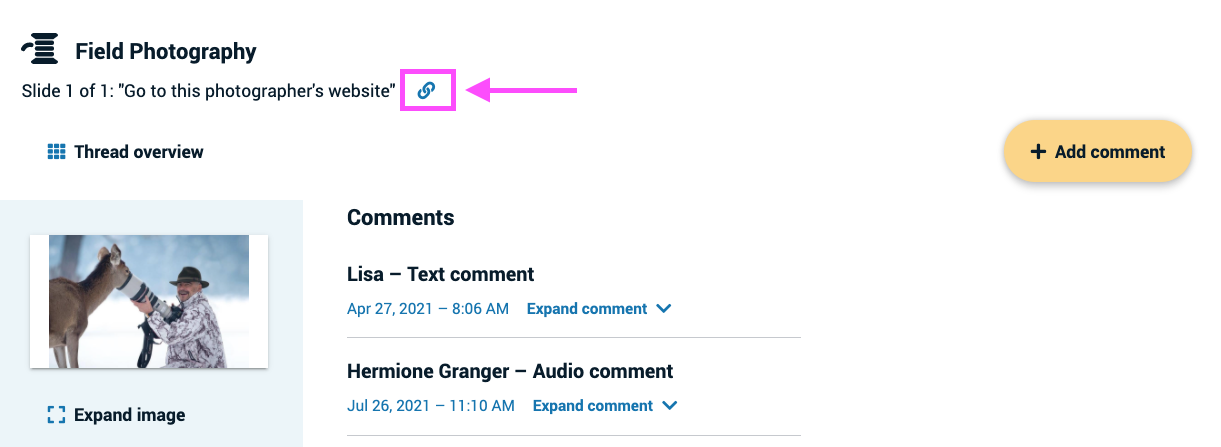The width and height of the screenshot is (1221, 447).
Task: Click the Comments heading
Action: point(400,217)
